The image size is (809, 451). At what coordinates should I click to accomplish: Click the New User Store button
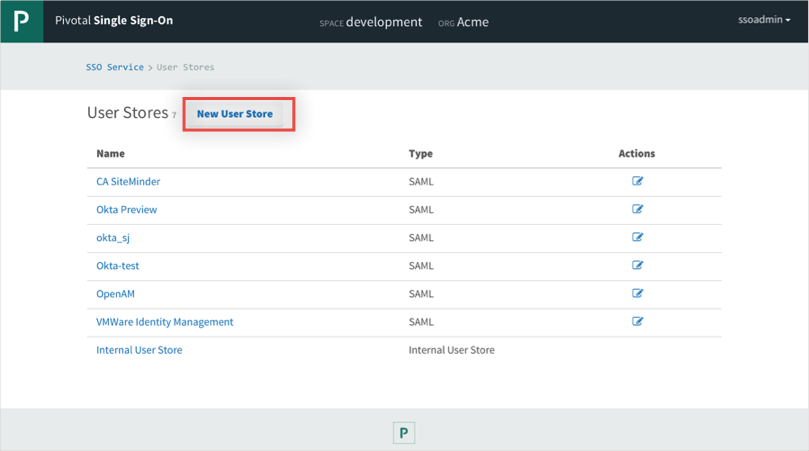coord(235,114)
